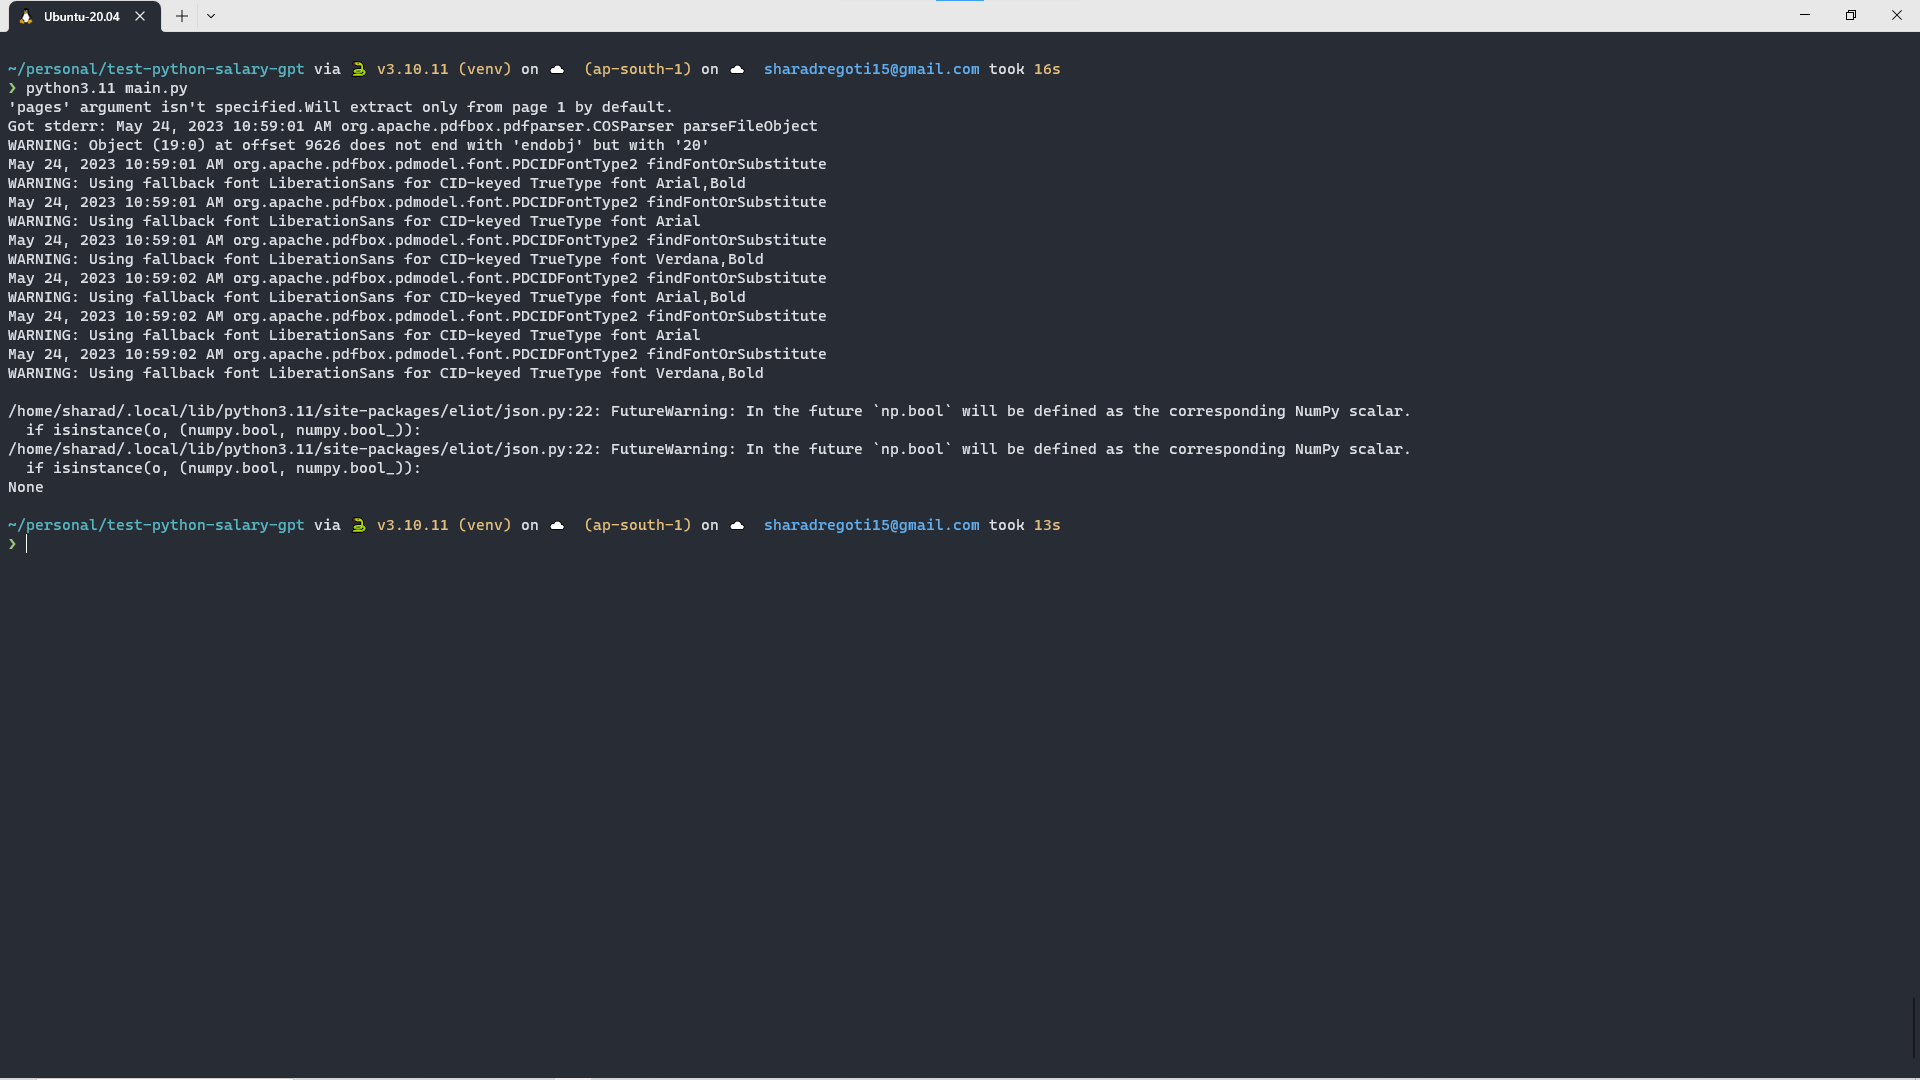Place cursor at the terminal input line

tap(28, 544)
